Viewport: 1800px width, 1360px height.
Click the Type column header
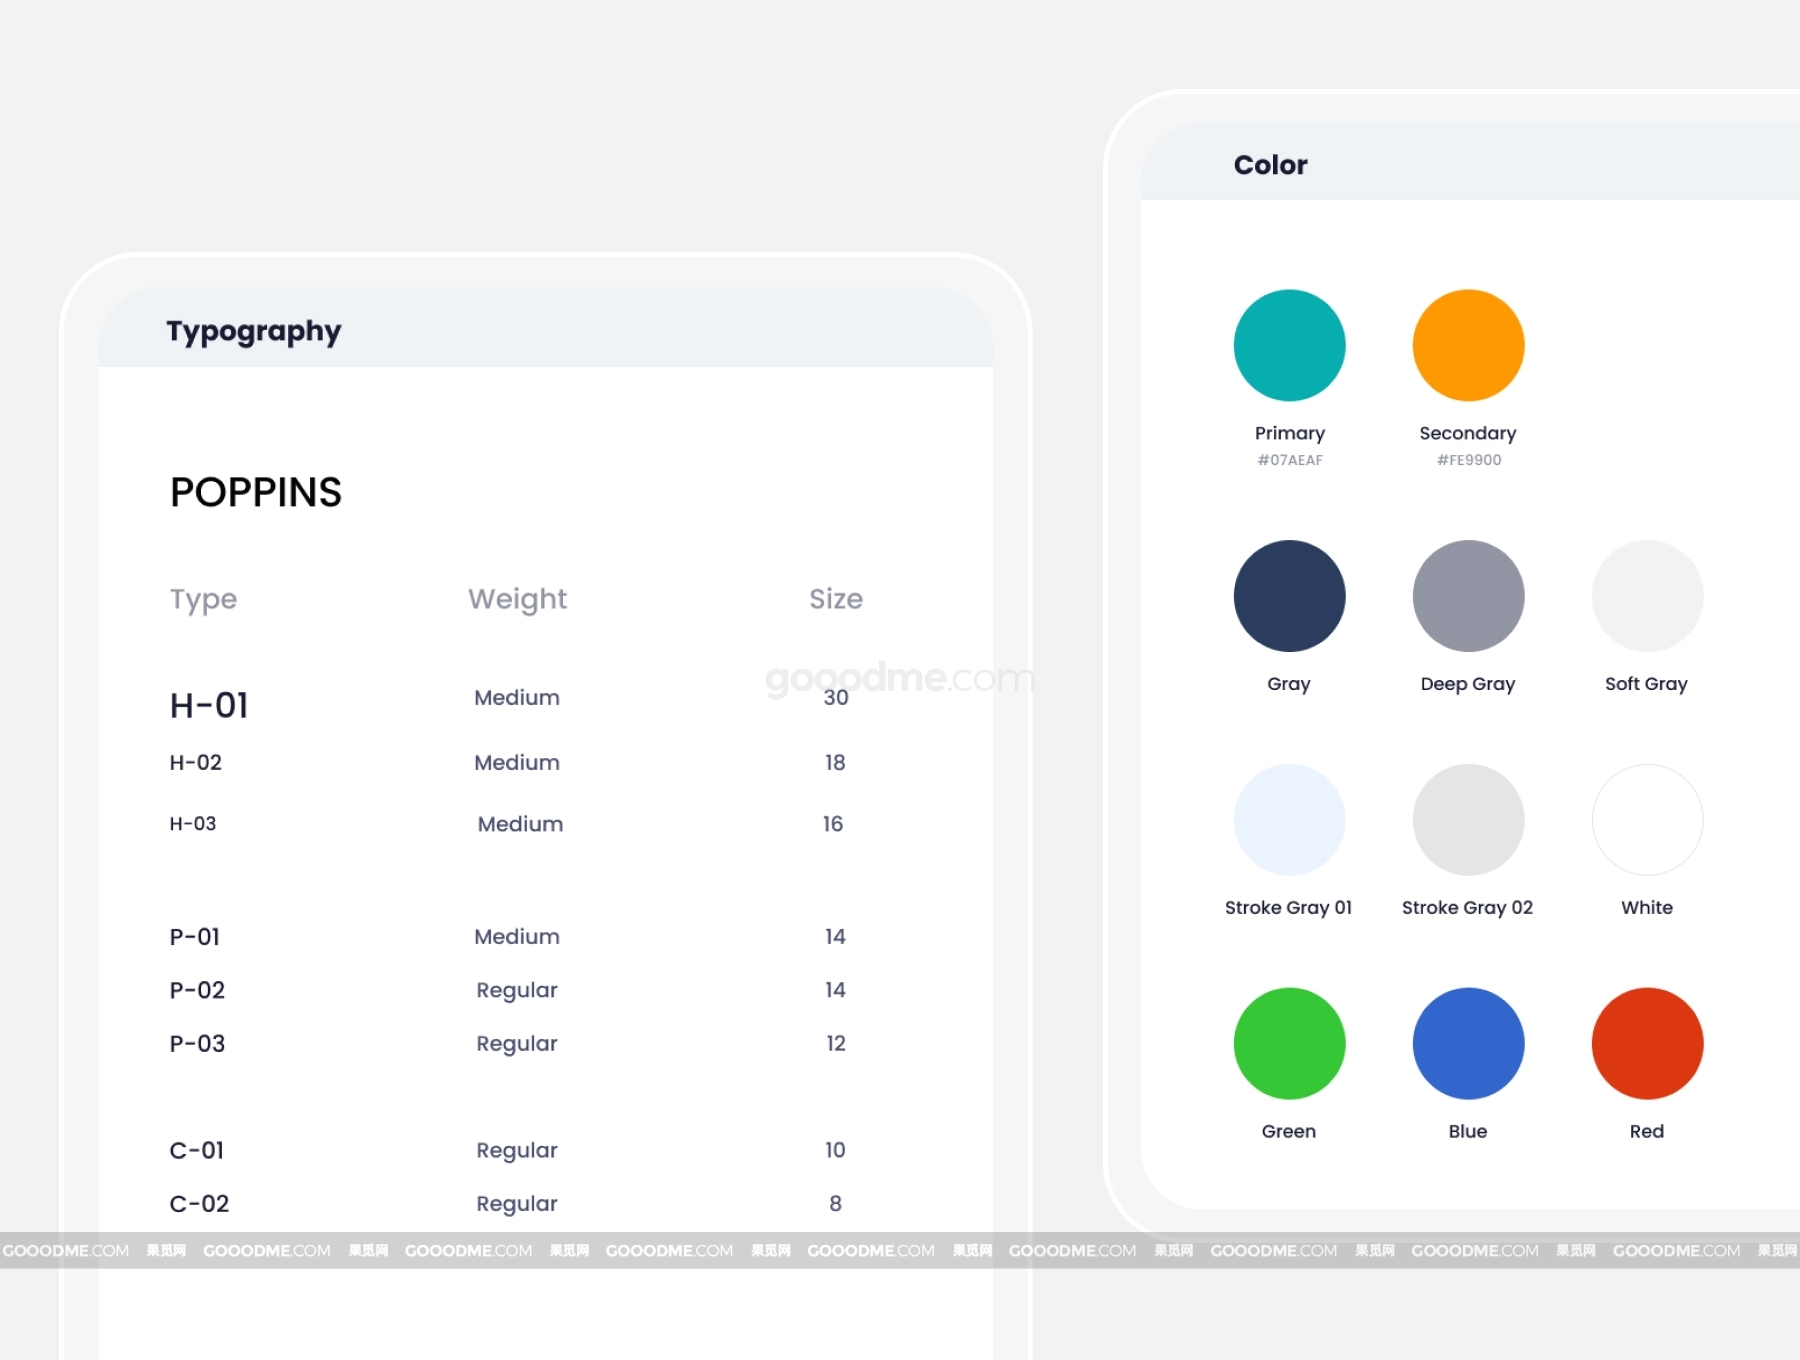203,600
